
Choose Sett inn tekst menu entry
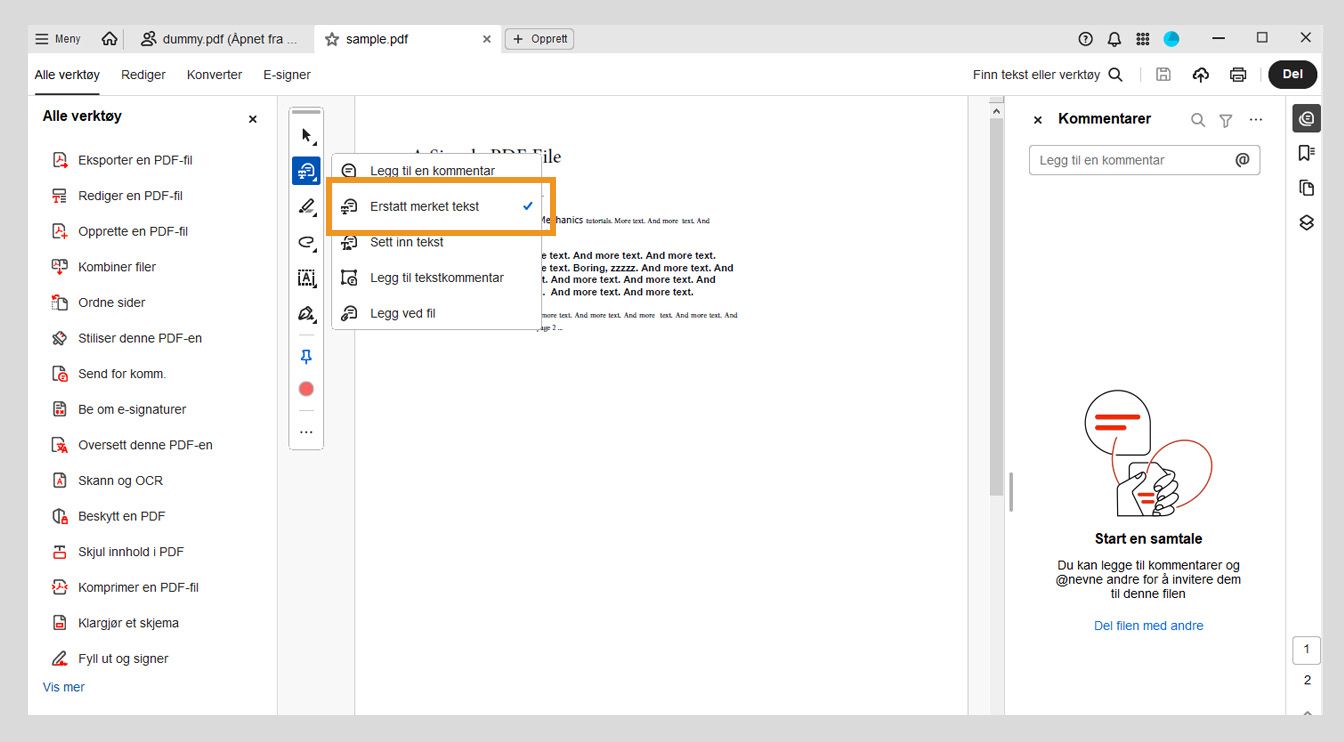coord(437,242)
